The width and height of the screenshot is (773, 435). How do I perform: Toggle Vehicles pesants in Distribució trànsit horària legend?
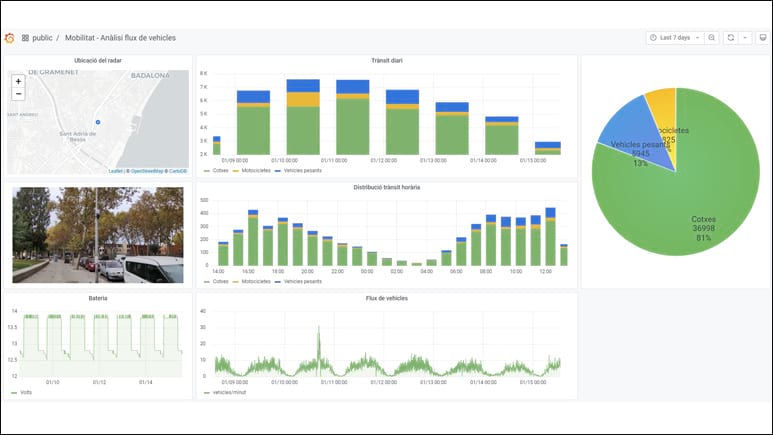pyautogui.click(x=300, y=281)
